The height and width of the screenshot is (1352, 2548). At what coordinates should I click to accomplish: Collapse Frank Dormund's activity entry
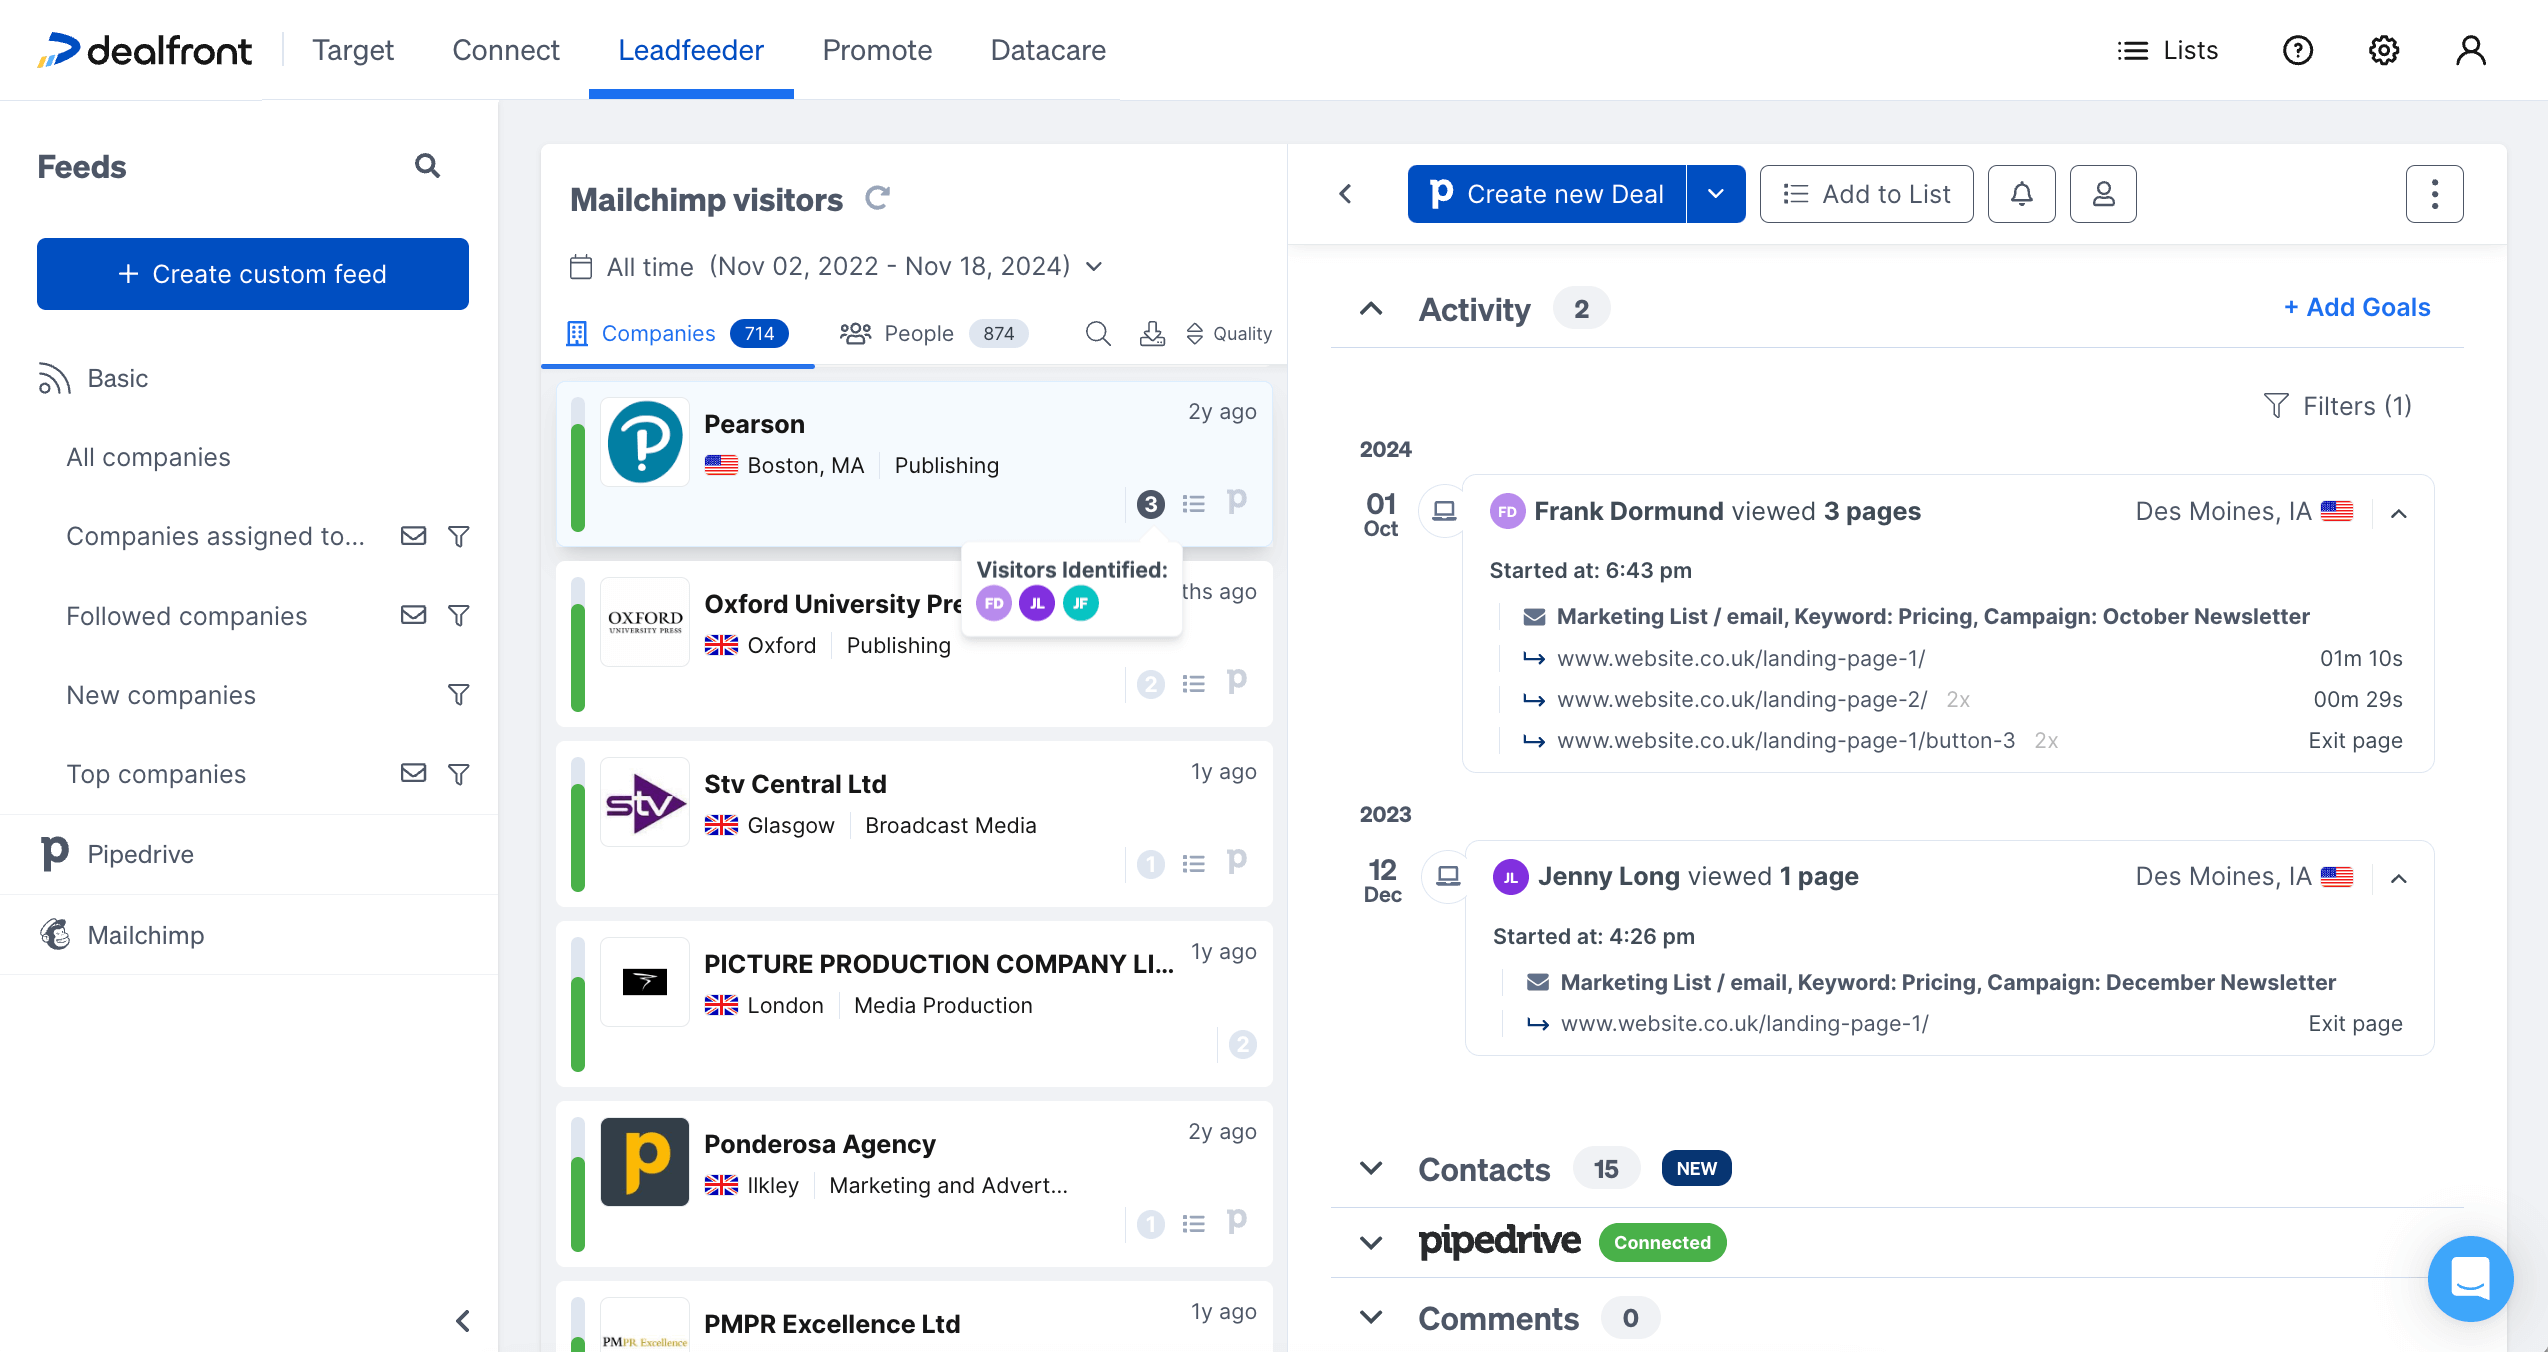(2400, 512)
